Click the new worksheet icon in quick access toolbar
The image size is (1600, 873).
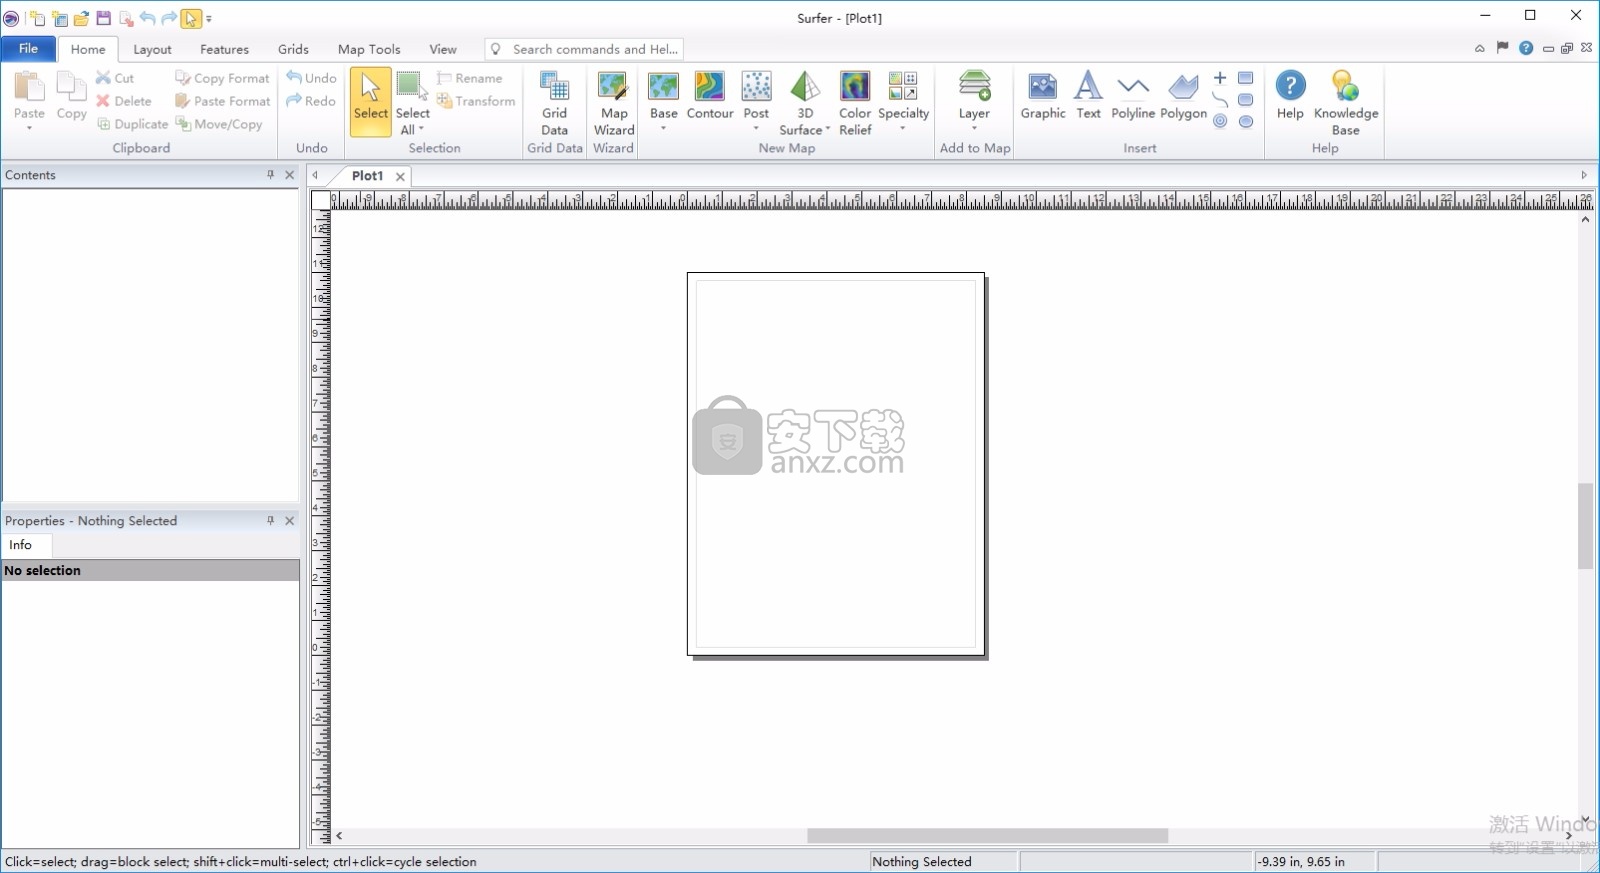point(60,18)
